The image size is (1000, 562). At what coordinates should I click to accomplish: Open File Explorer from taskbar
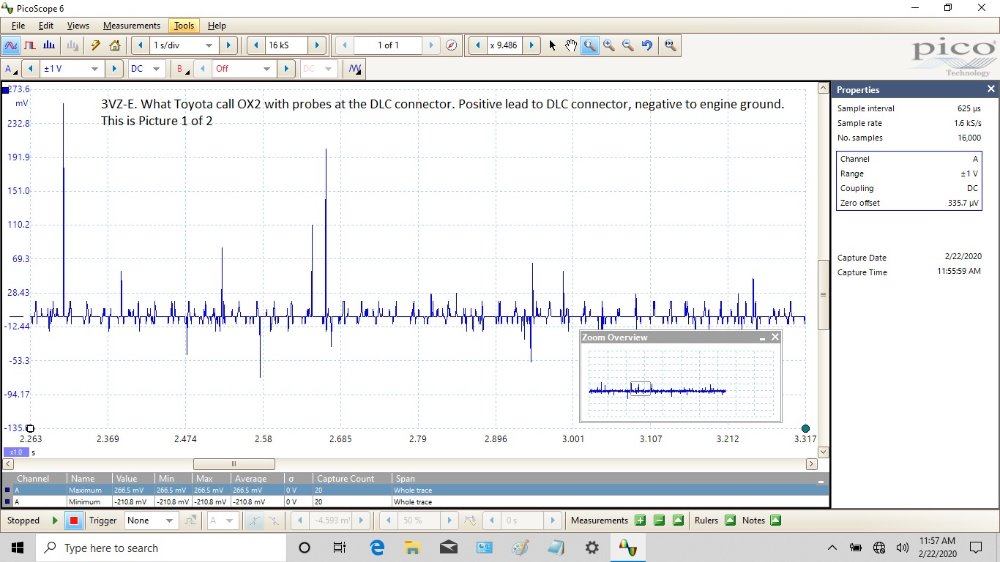[x=413, y=547]
